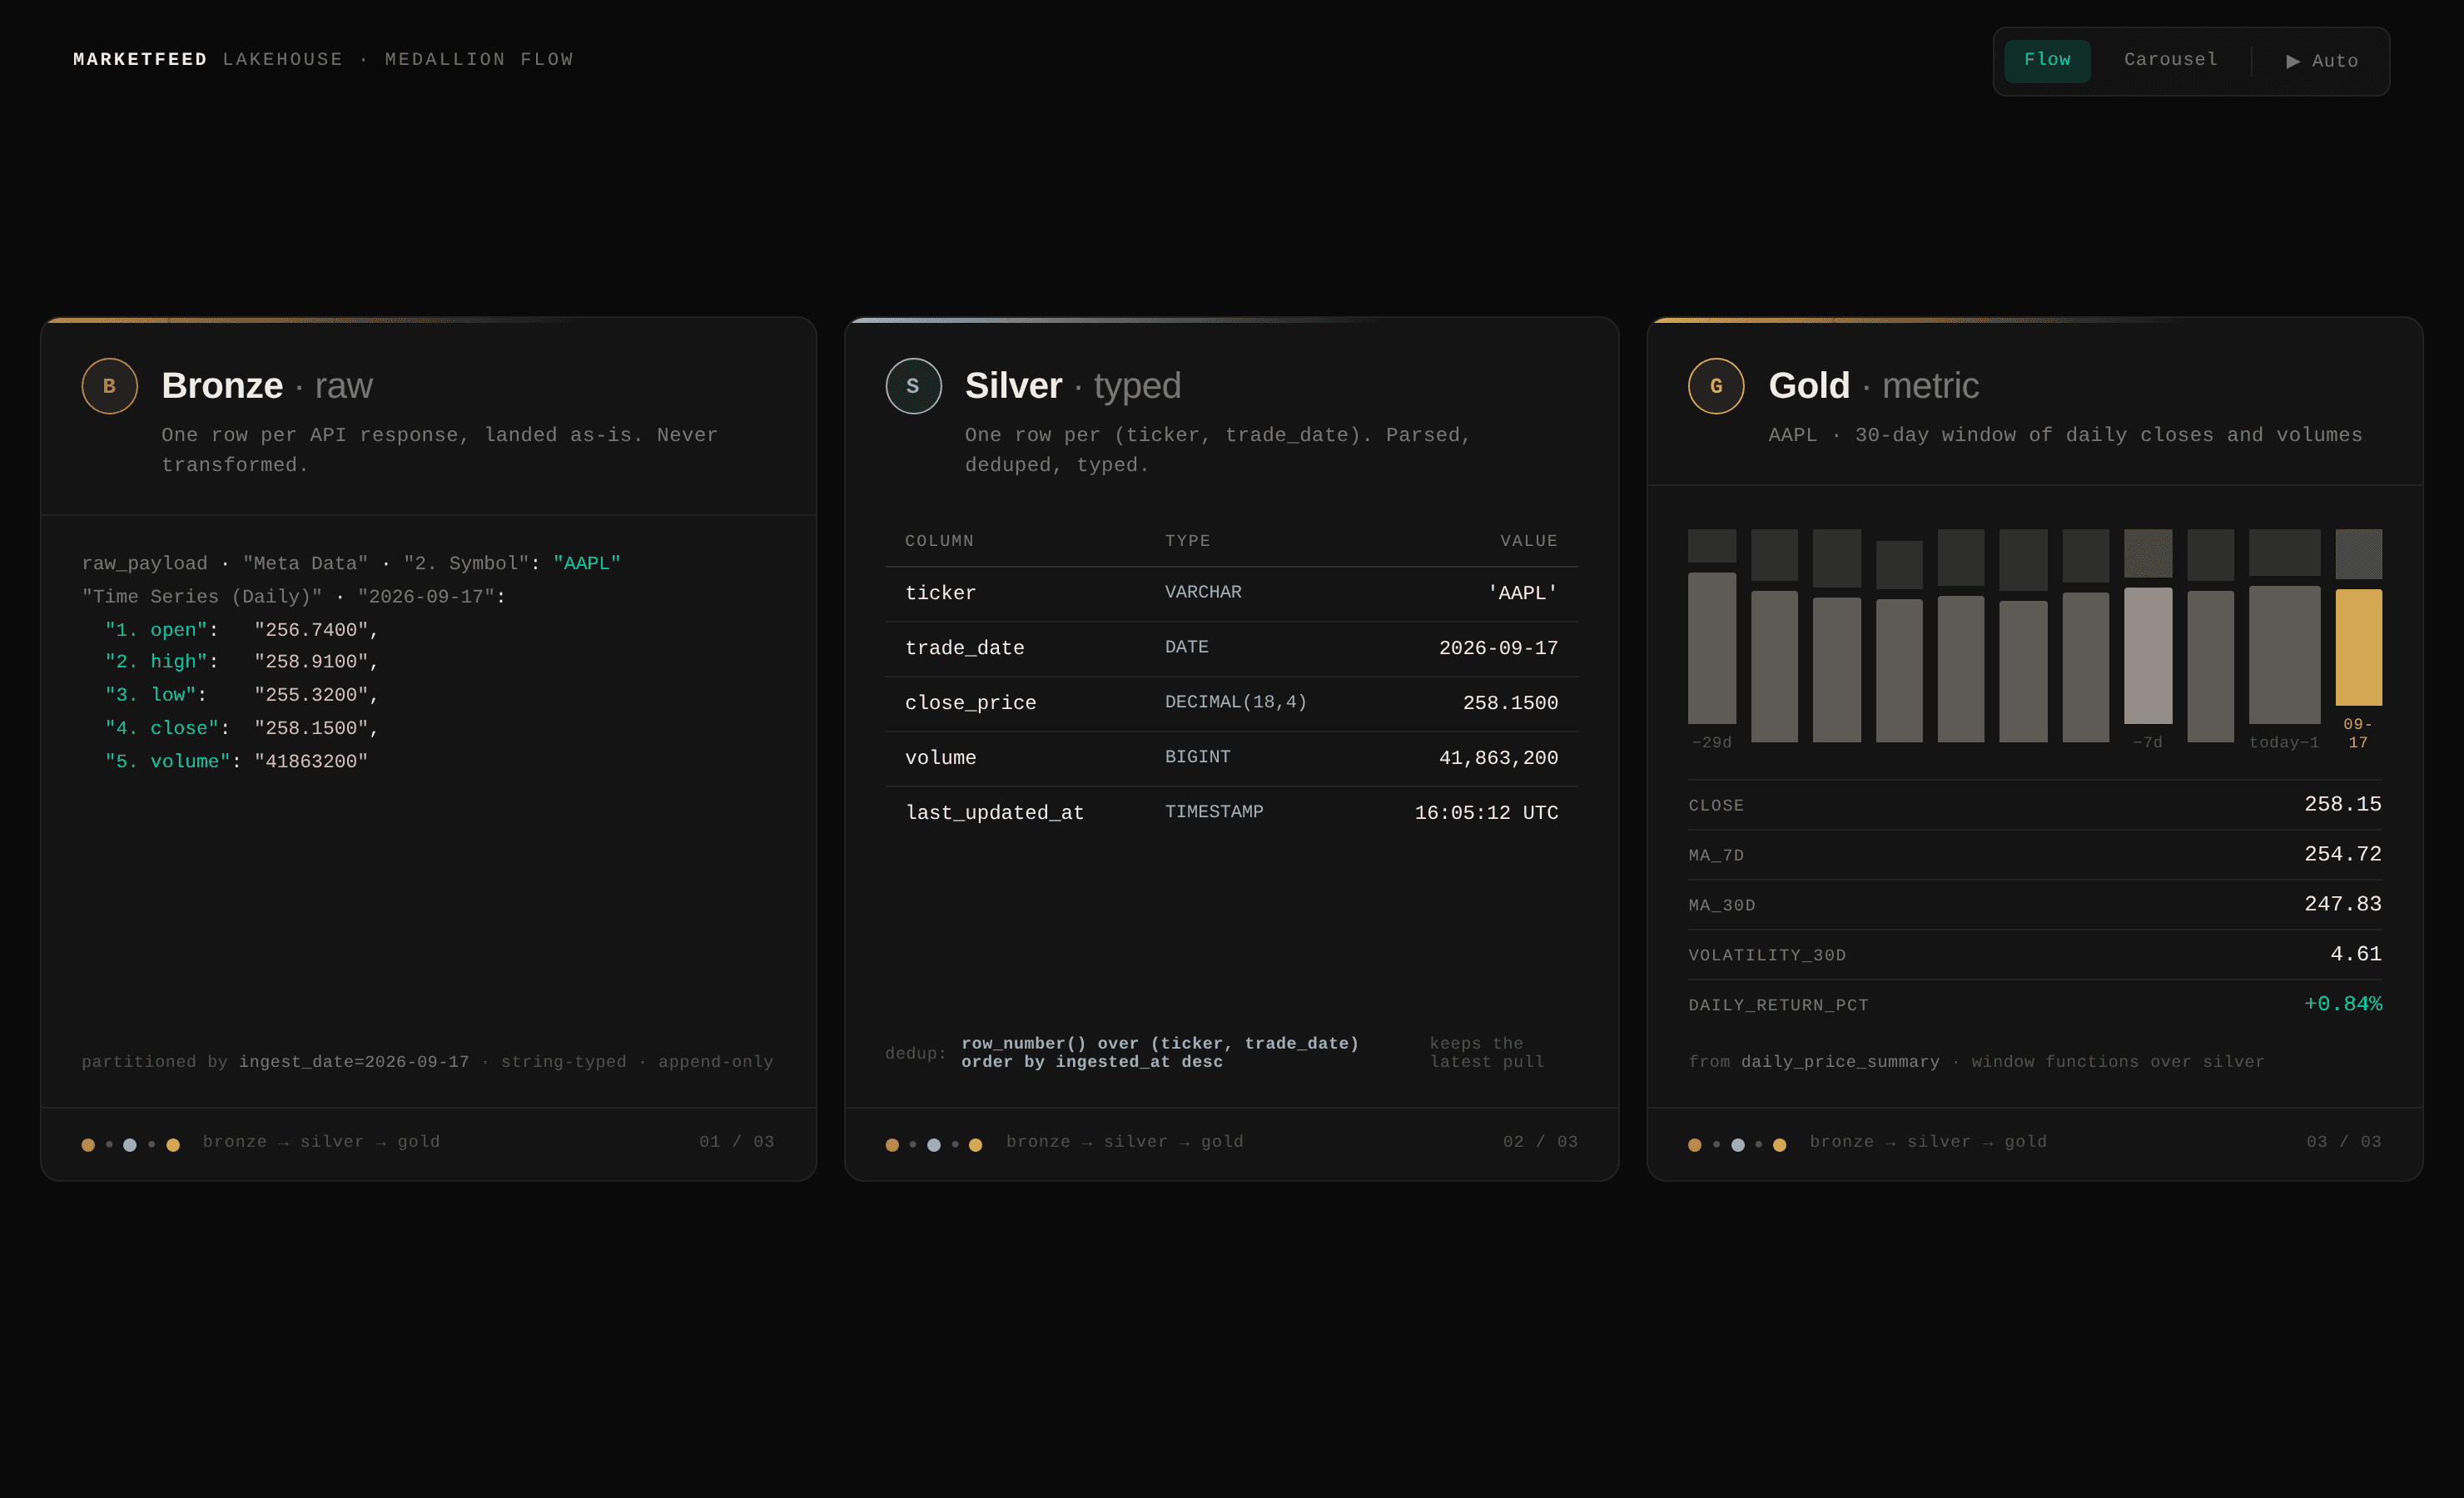The height and width of the screenshot is (1498, 2464).
Task: Click the 16:05:12 UTC timestamp value
Action: pyautogui.click(x=1486, y=813)
